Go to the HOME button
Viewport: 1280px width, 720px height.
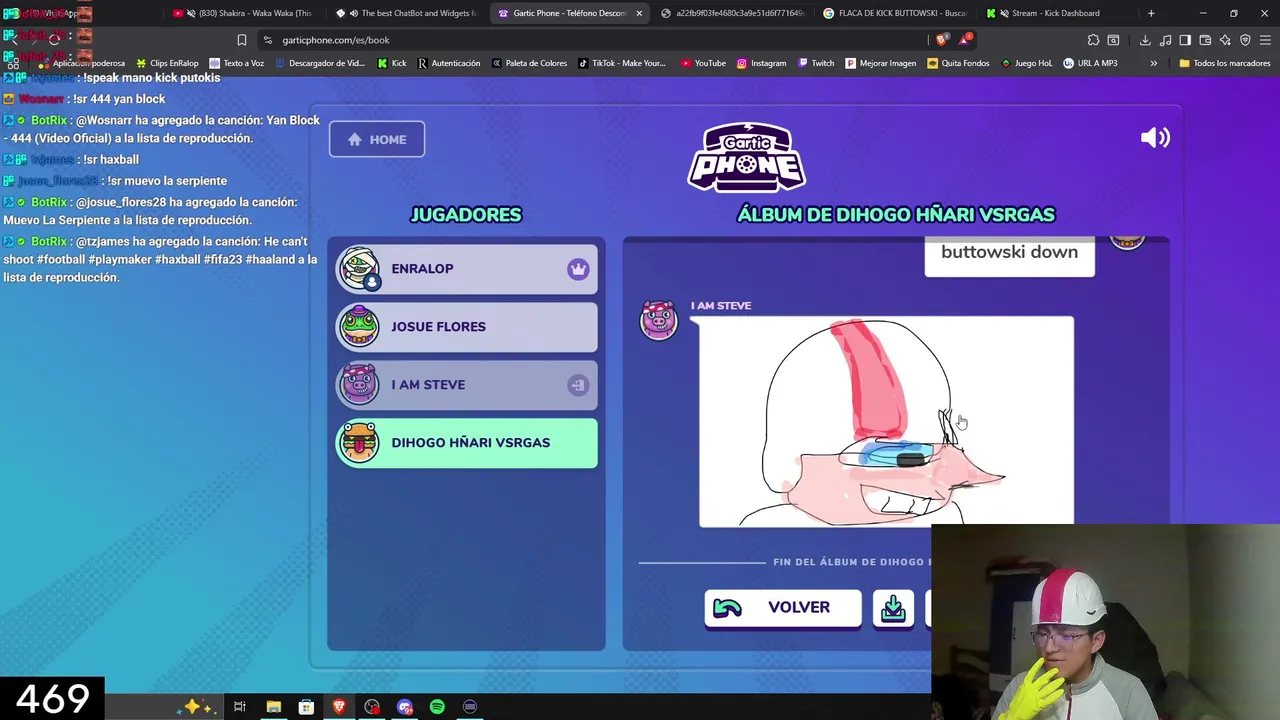[377, 139]
